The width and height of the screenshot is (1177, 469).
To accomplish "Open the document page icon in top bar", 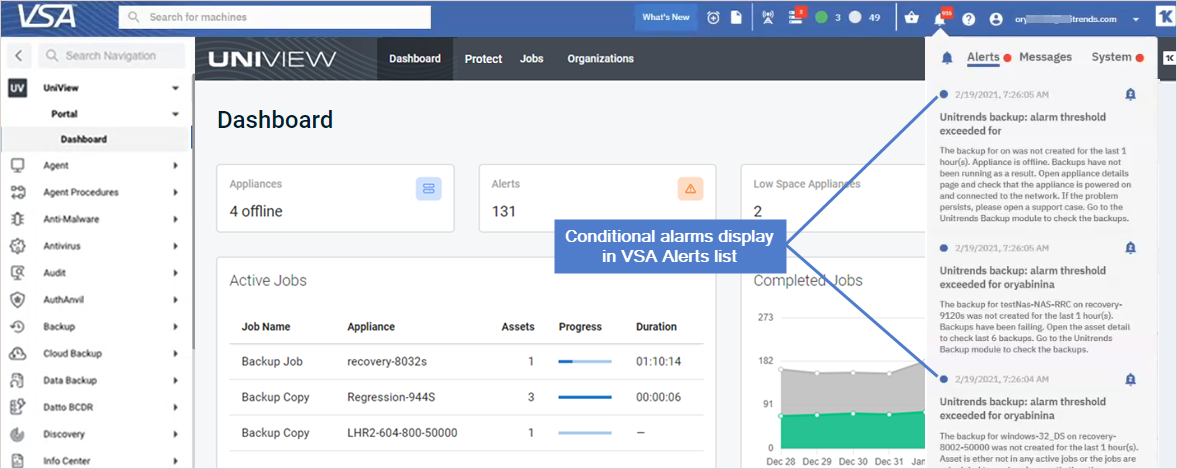I will click(736, 18).
